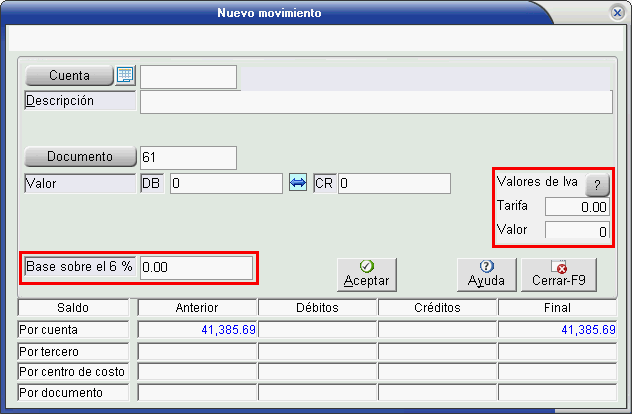Screen dimensions: 632x414
Task: Swap debit and credit with arrow icon
Action: (298, 184)
